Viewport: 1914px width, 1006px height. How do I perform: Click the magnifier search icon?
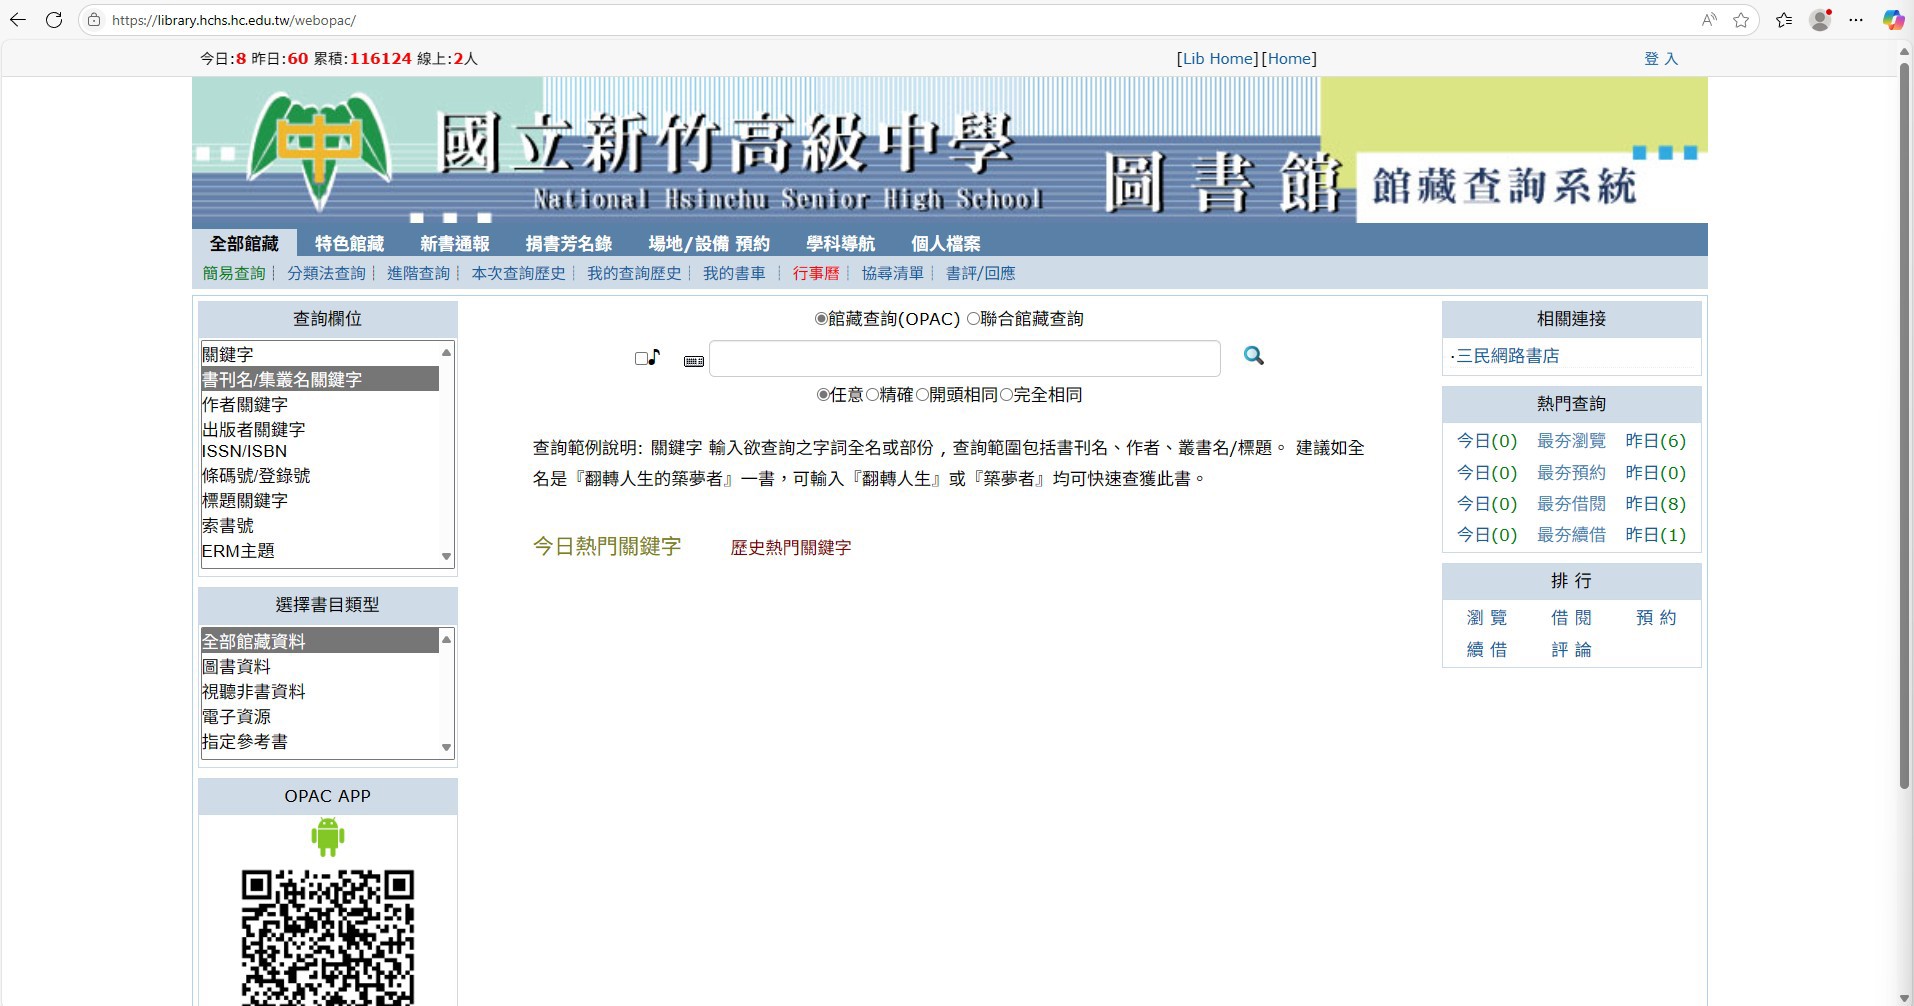pos(1253,356)
